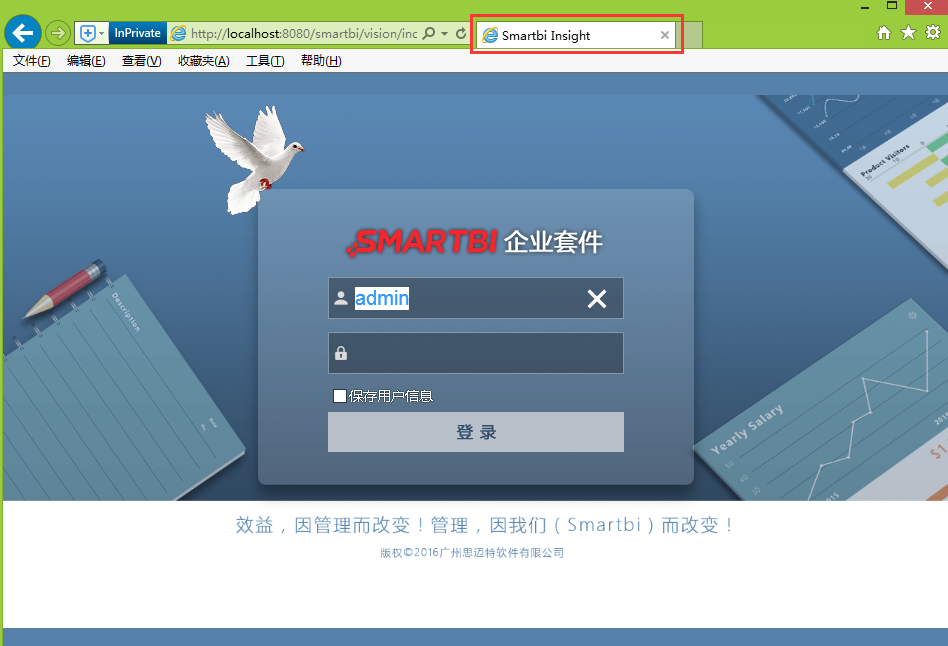
Task: Open the tracking protection shield icon
Action: pos(88,33)
